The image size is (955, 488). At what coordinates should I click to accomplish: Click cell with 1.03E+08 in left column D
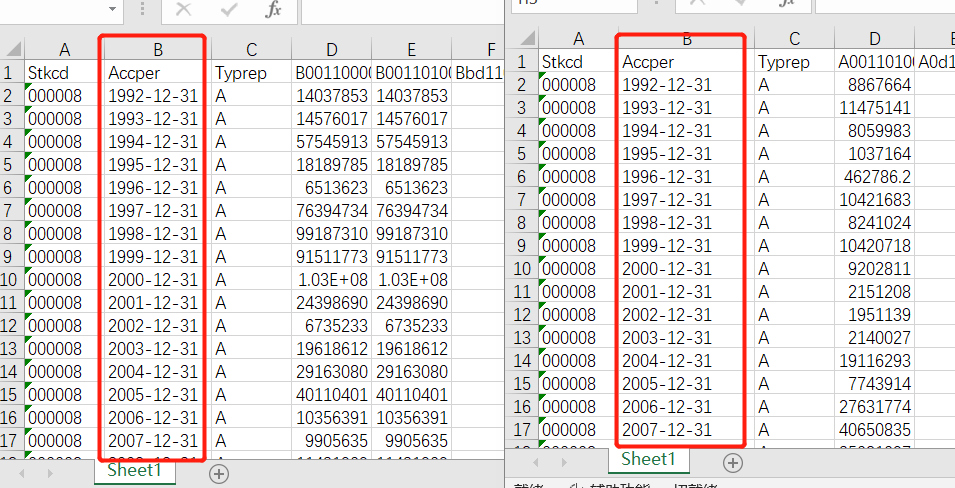coord(331,279)
